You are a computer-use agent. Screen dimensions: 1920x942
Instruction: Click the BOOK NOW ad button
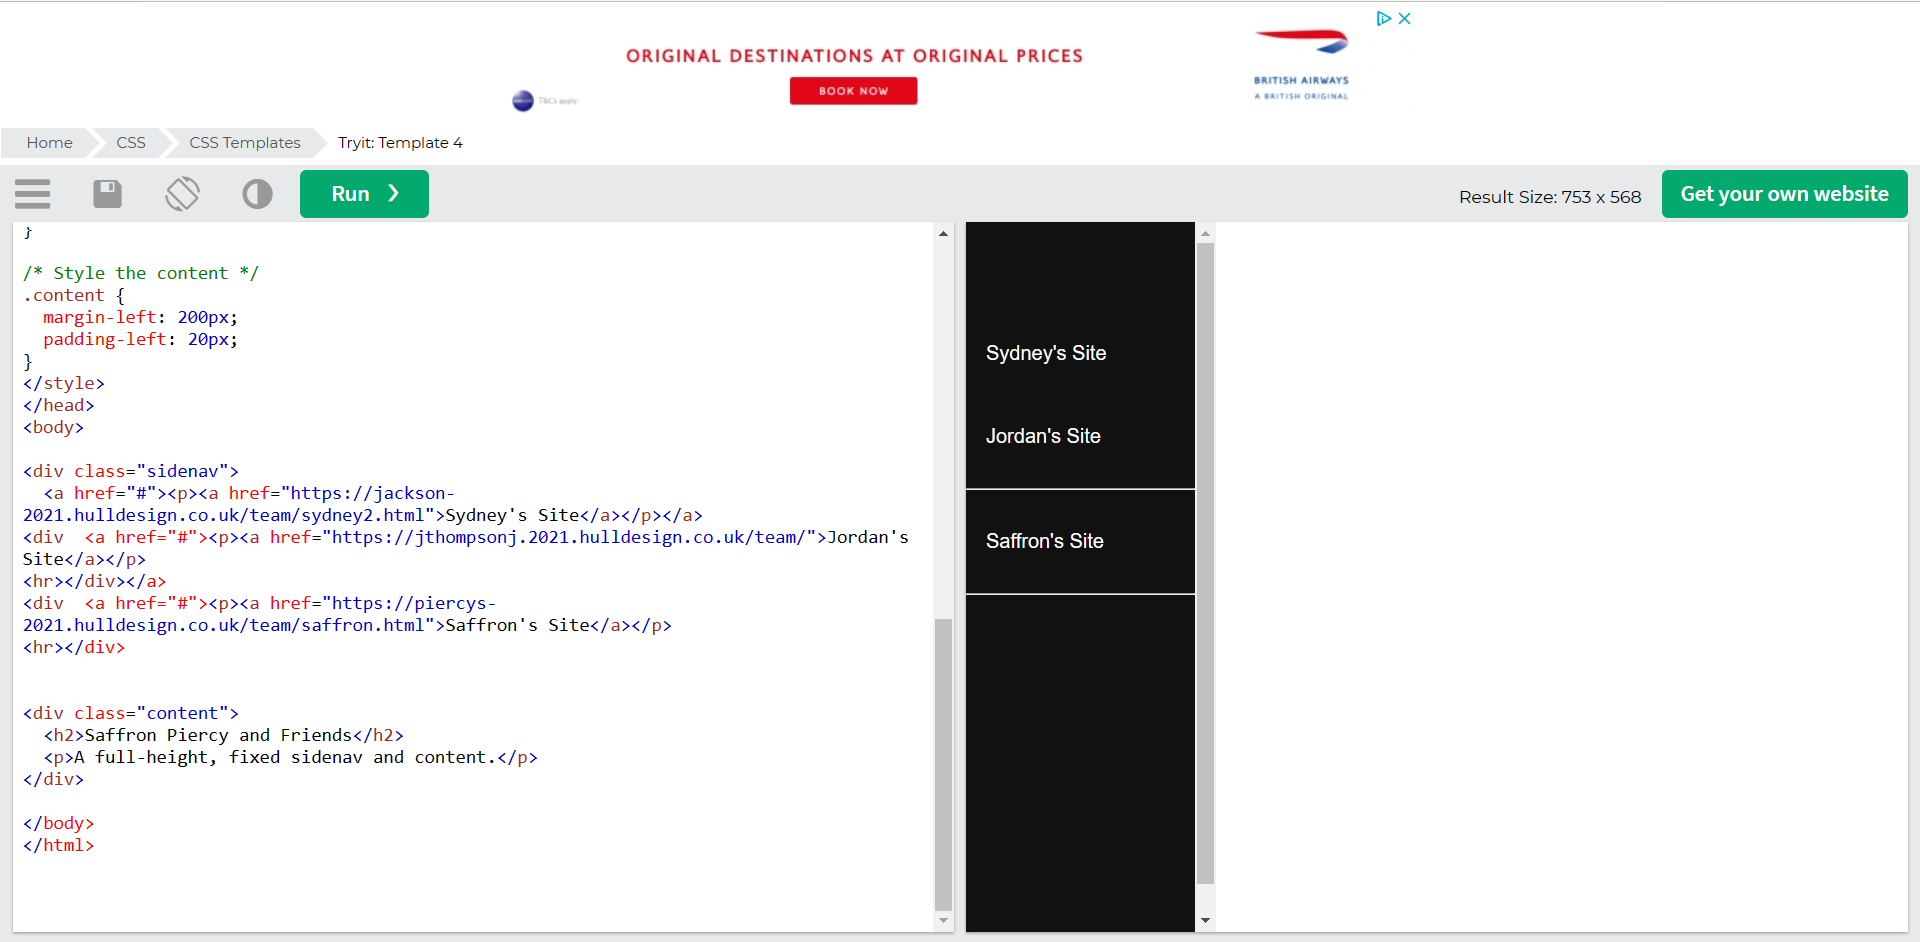pos(853,91)
